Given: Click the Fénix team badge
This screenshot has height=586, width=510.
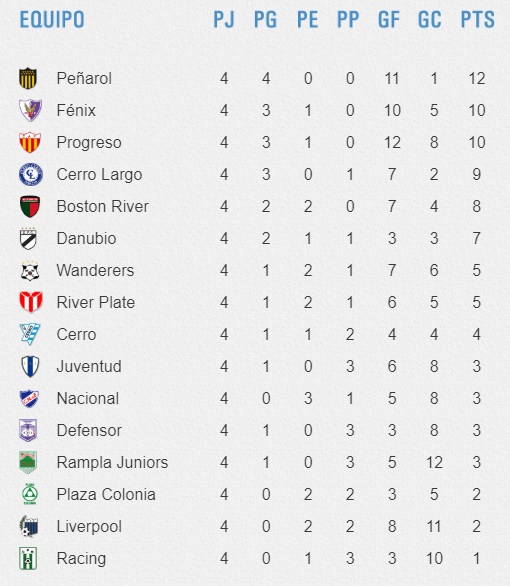Looking at the screenshot, I should pos(30,110).
